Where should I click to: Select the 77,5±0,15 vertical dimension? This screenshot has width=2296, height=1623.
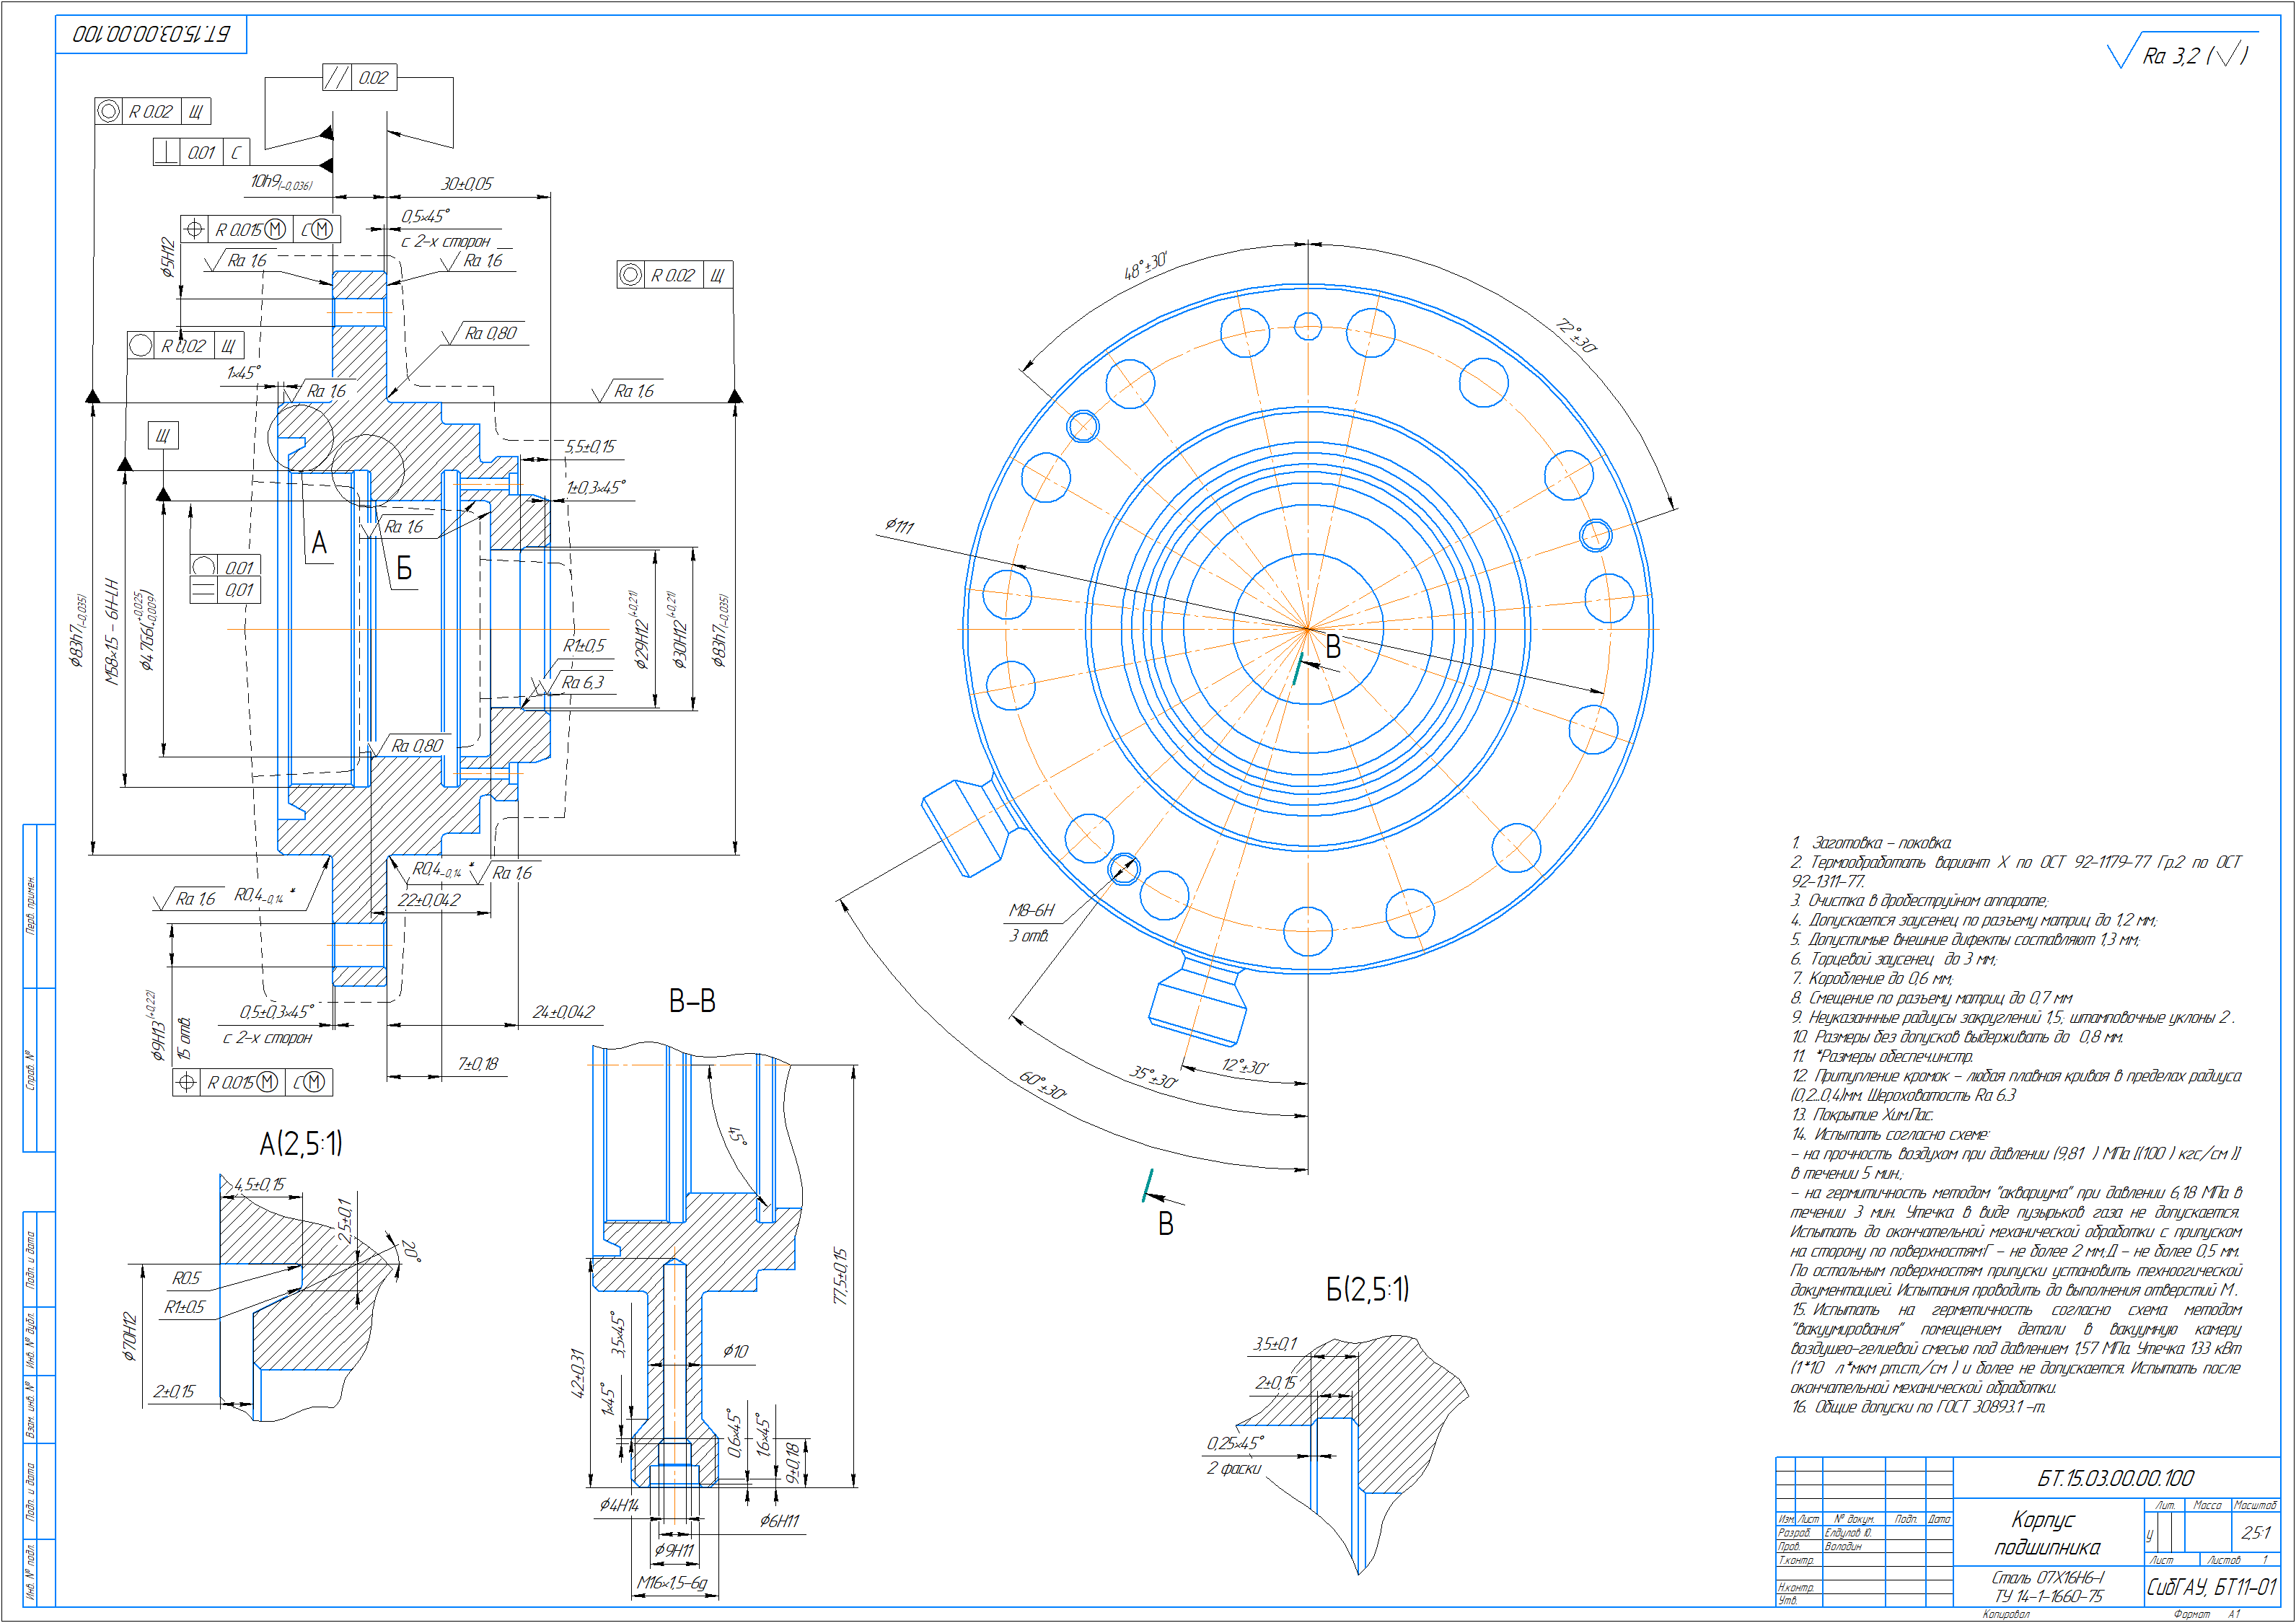(x=840, y=1275)
